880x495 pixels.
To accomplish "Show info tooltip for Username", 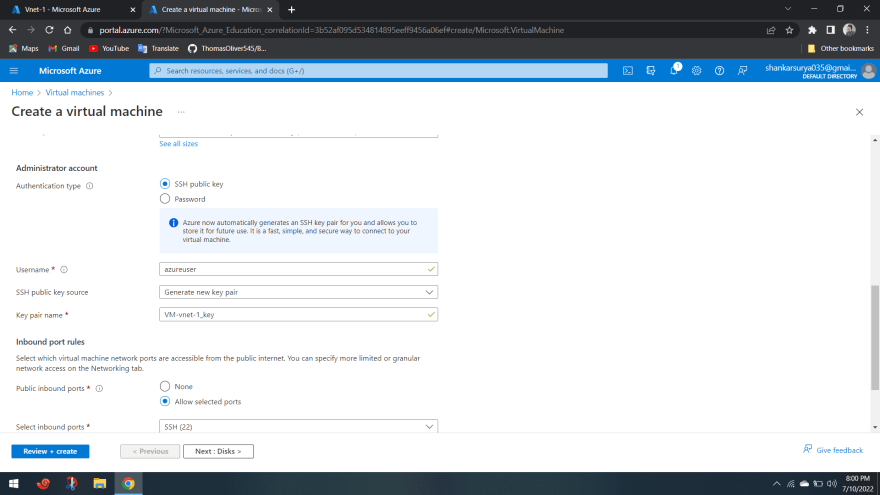I will (x=64, y=269).
